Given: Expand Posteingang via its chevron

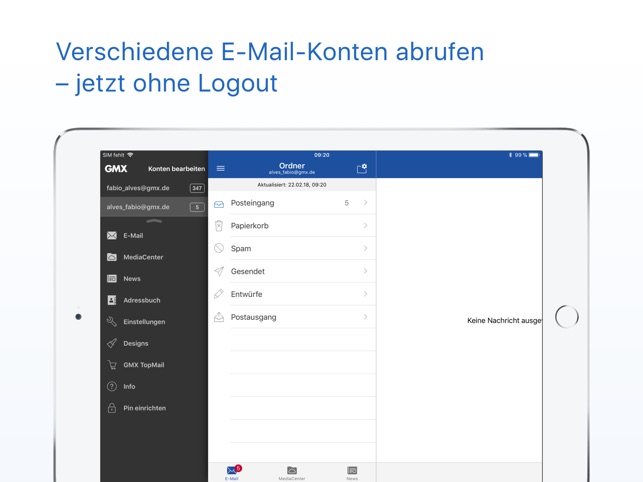Looking at the screenshot, I should tap(365, 203).
